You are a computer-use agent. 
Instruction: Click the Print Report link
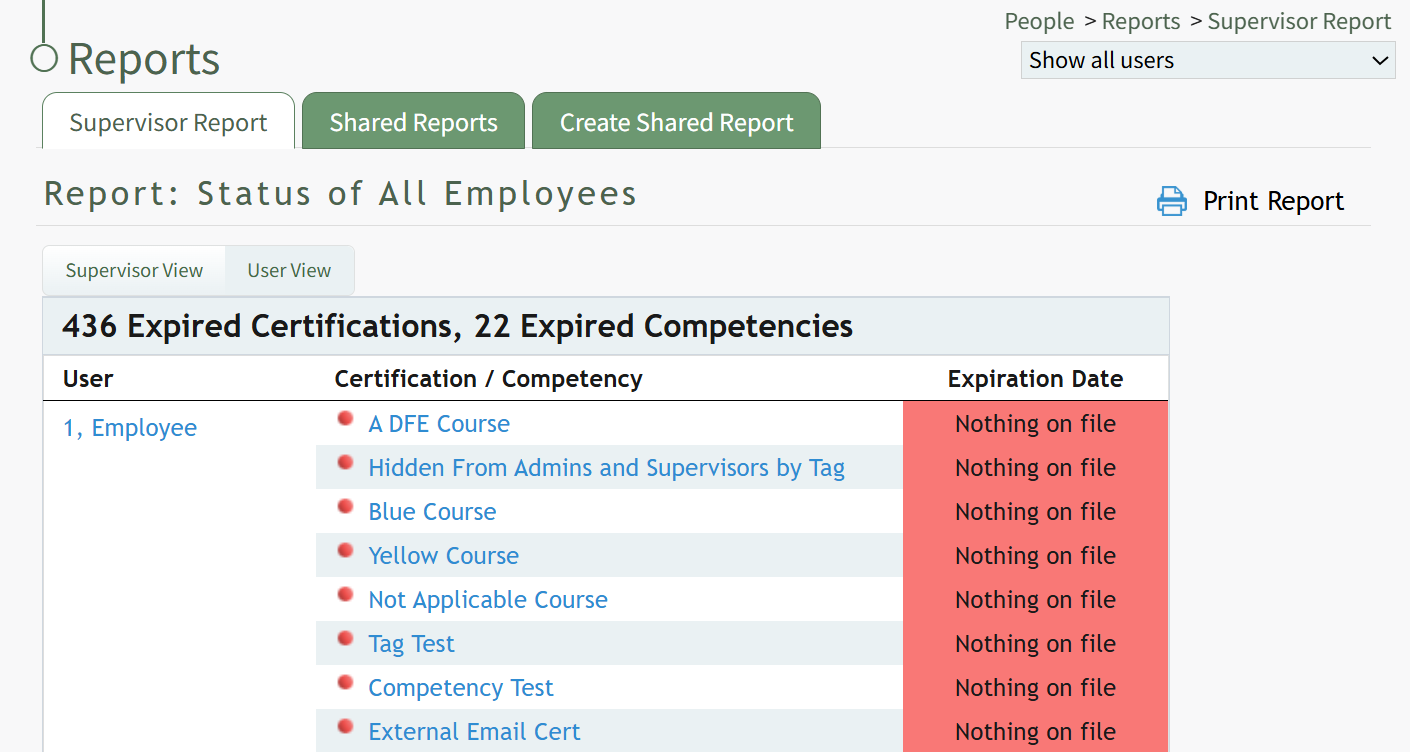click(x=1272, y=201)
